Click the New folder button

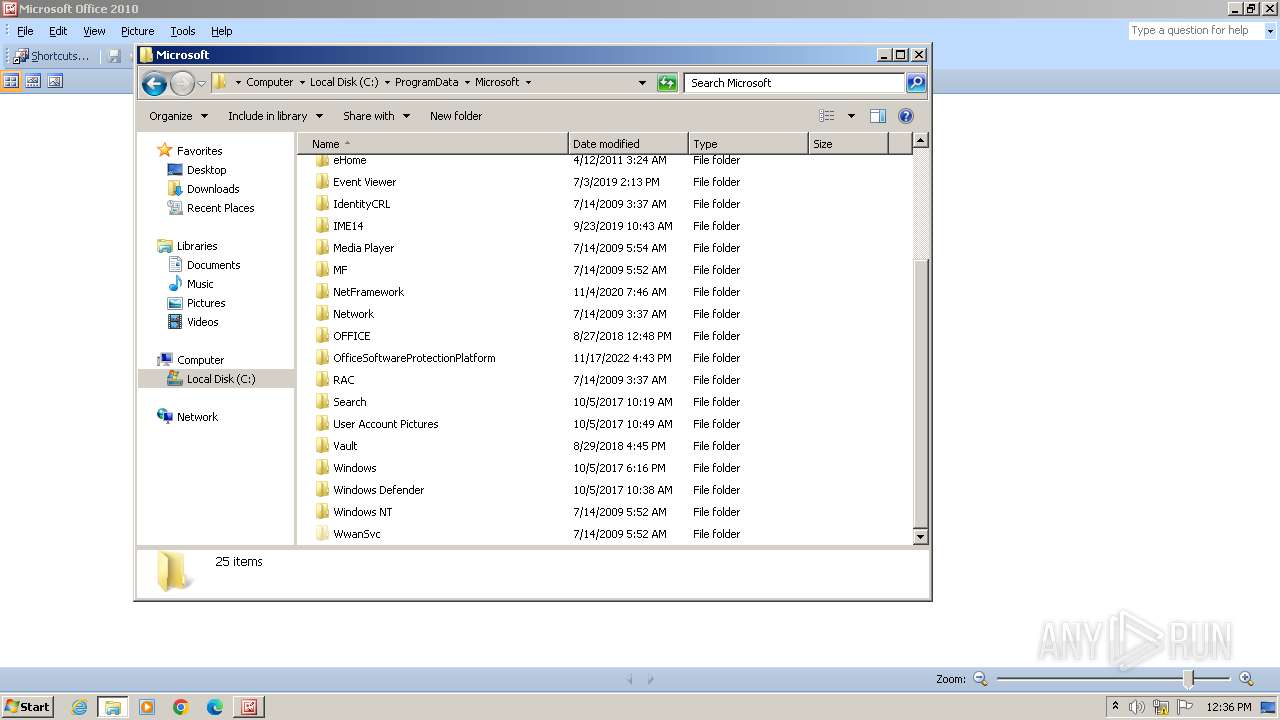click(456, 116)
